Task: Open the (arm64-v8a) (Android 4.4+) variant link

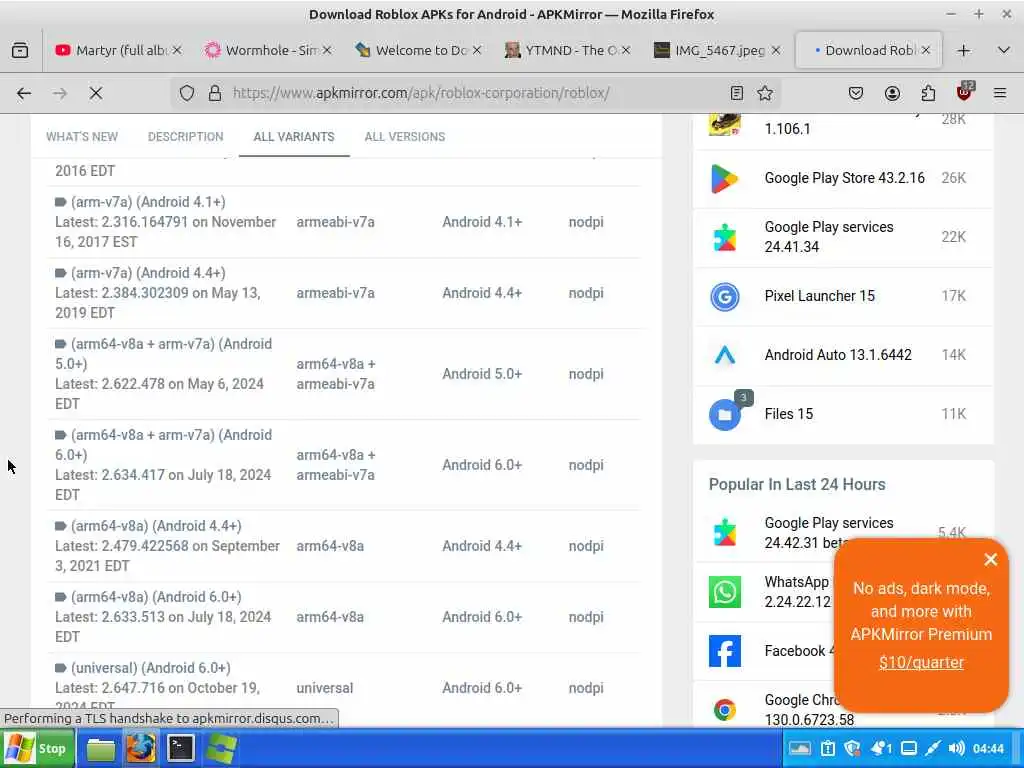Action: tap(156, 526)
